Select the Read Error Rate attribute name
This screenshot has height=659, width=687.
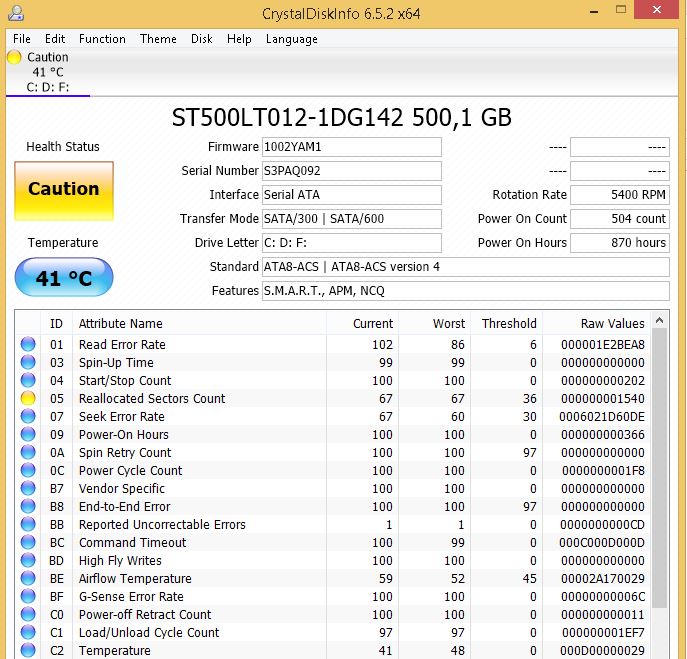[122, 345]
